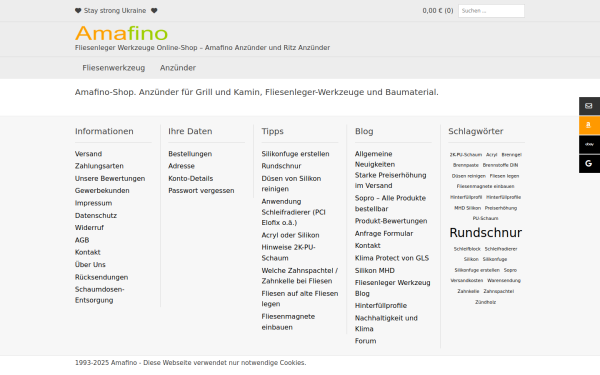This screenshot has width=600, height=375.
Task: Select the Brennstoffe DIN tag
Action: pyautogui.click(x=500, y=165)
